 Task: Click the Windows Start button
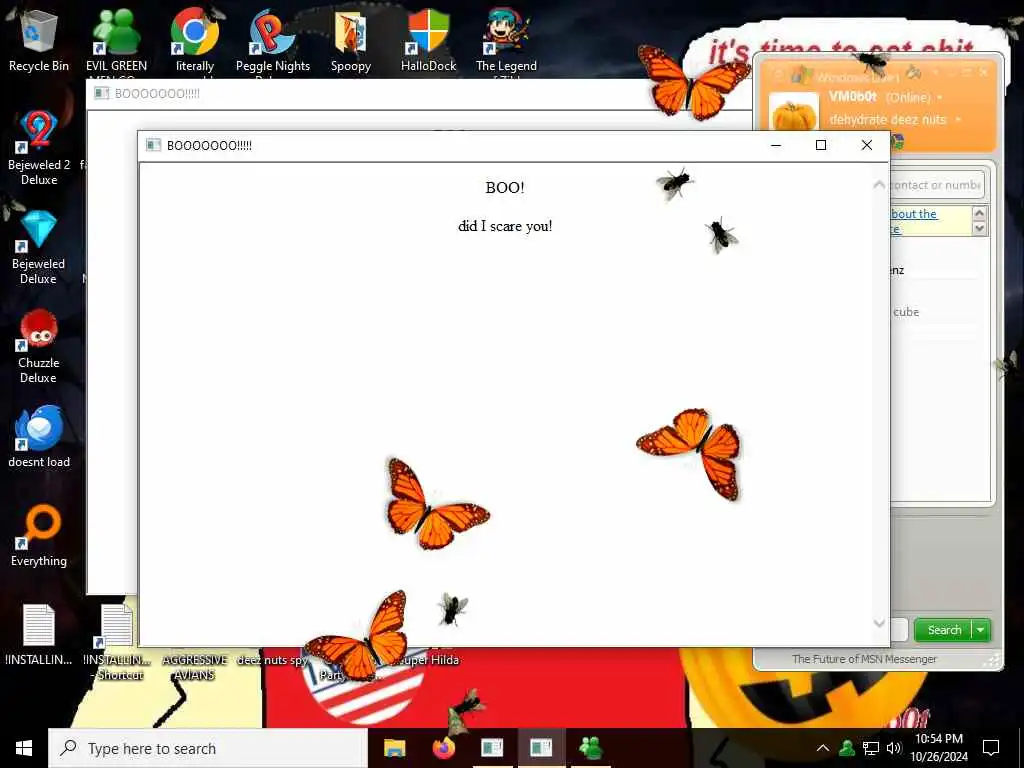click(x=24, y=748)
